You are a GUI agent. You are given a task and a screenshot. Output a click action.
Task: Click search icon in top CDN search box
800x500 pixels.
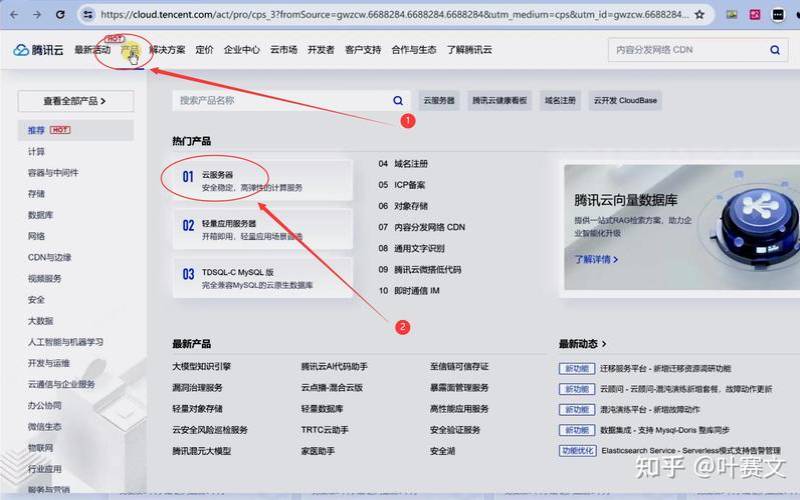click(774, 50)
